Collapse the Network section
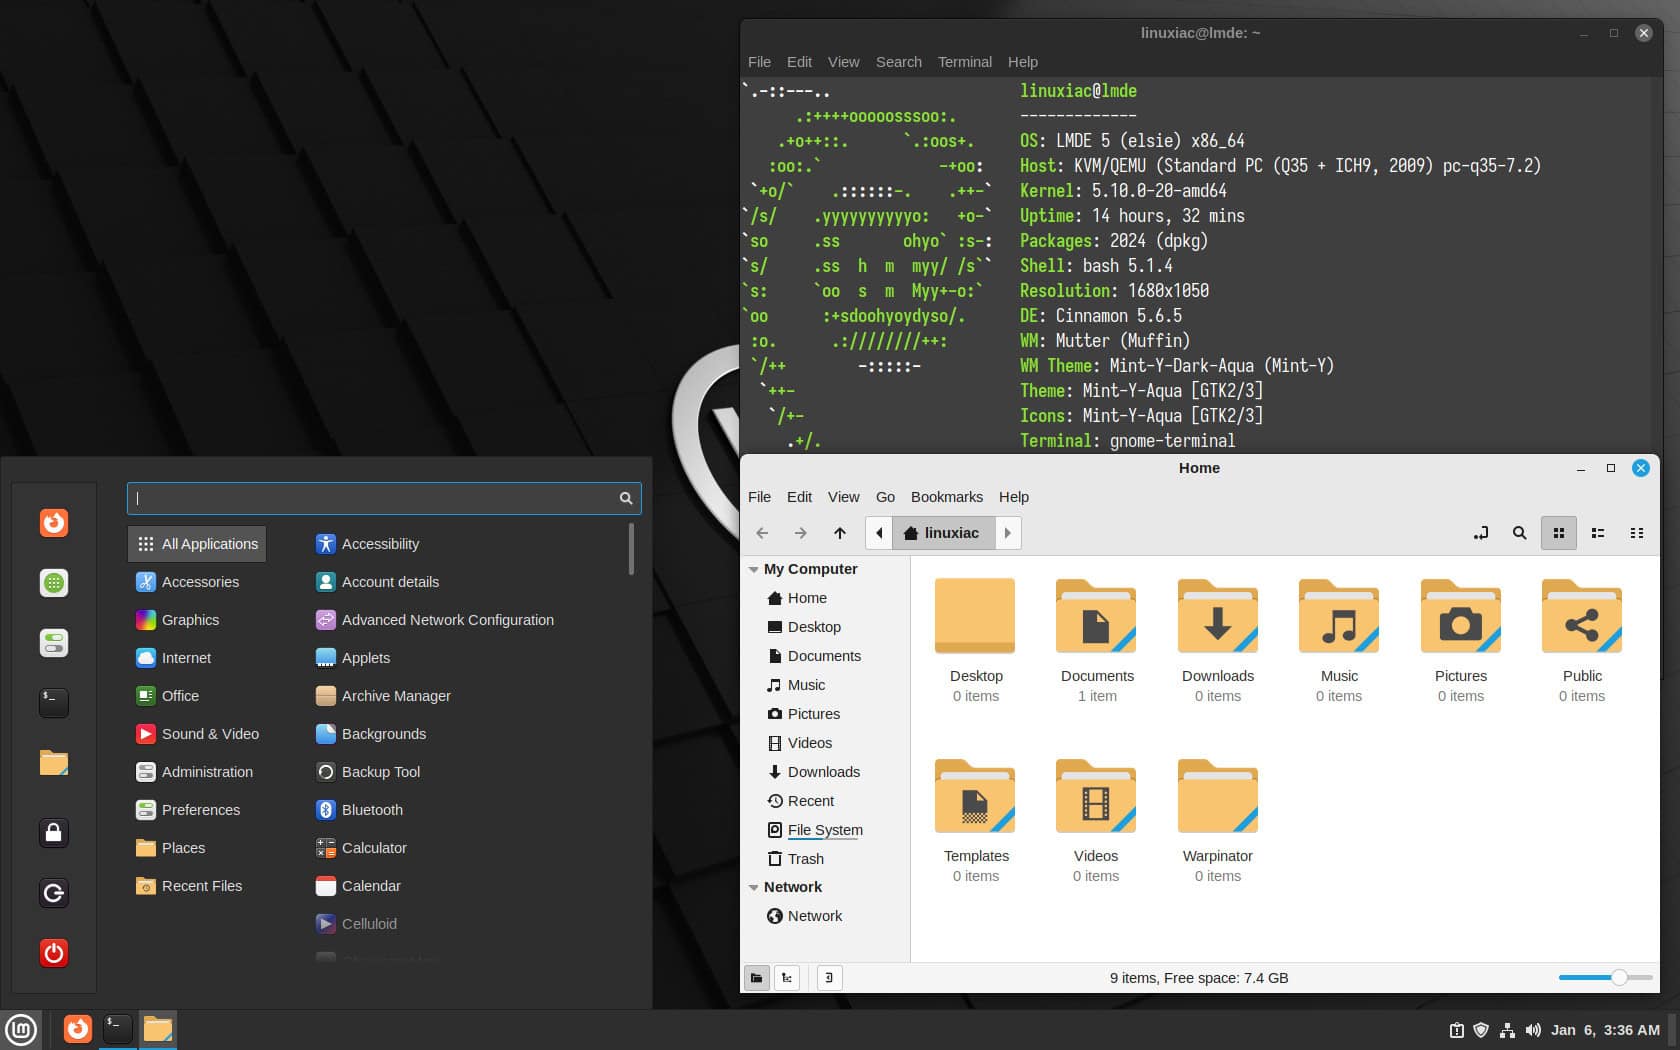The height and width of the screenshot is (1050, 1680). coord(754,887)
